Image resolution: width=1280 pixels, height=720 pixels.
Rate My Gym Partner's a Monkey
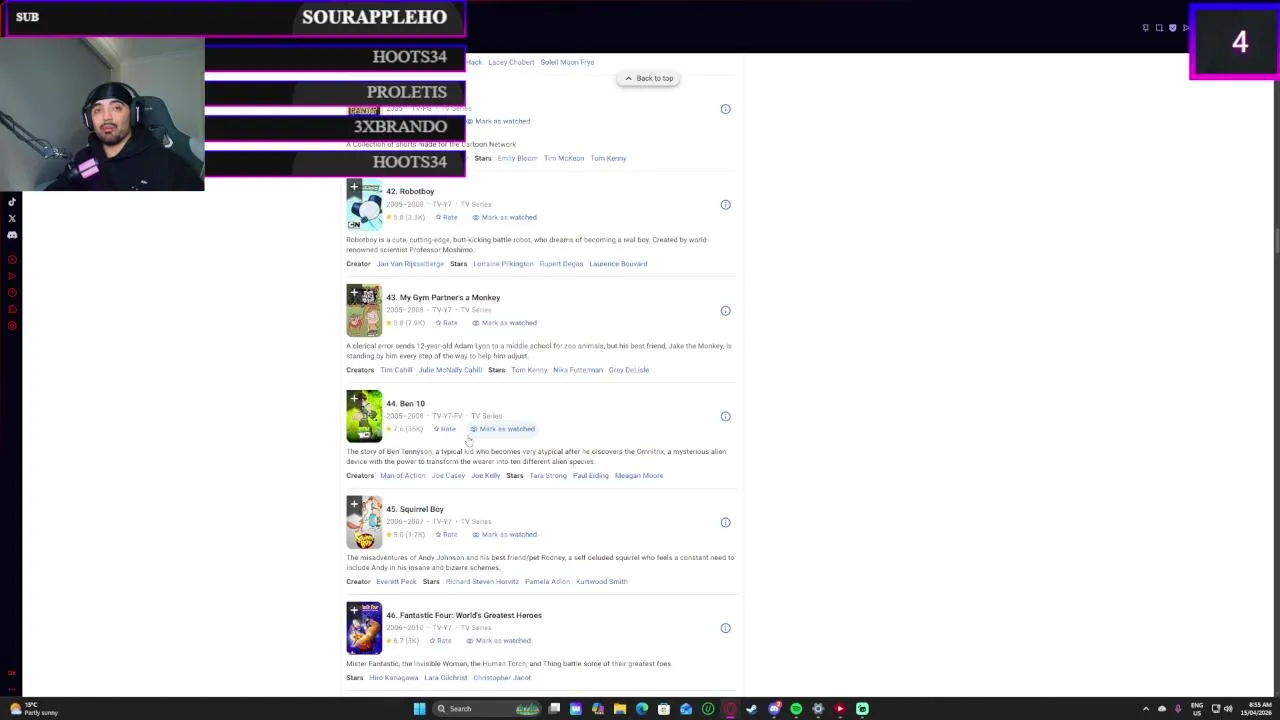446,323
